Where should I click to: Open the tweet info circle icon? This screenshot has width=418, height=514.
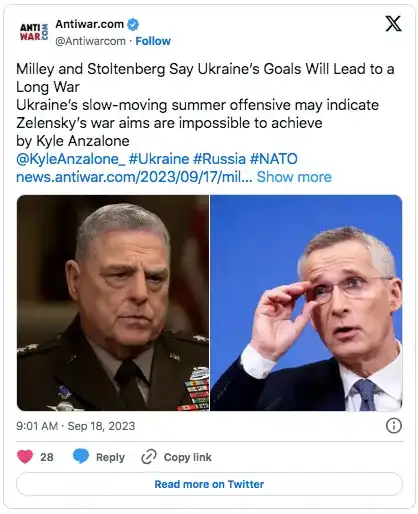(x=394, y=426)
